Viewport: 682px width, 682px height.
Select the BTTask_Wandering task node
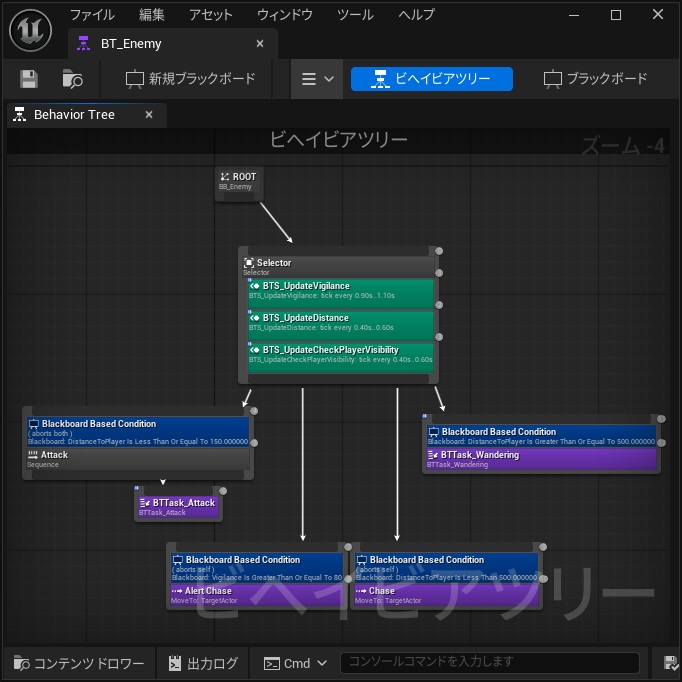[541, 459]
